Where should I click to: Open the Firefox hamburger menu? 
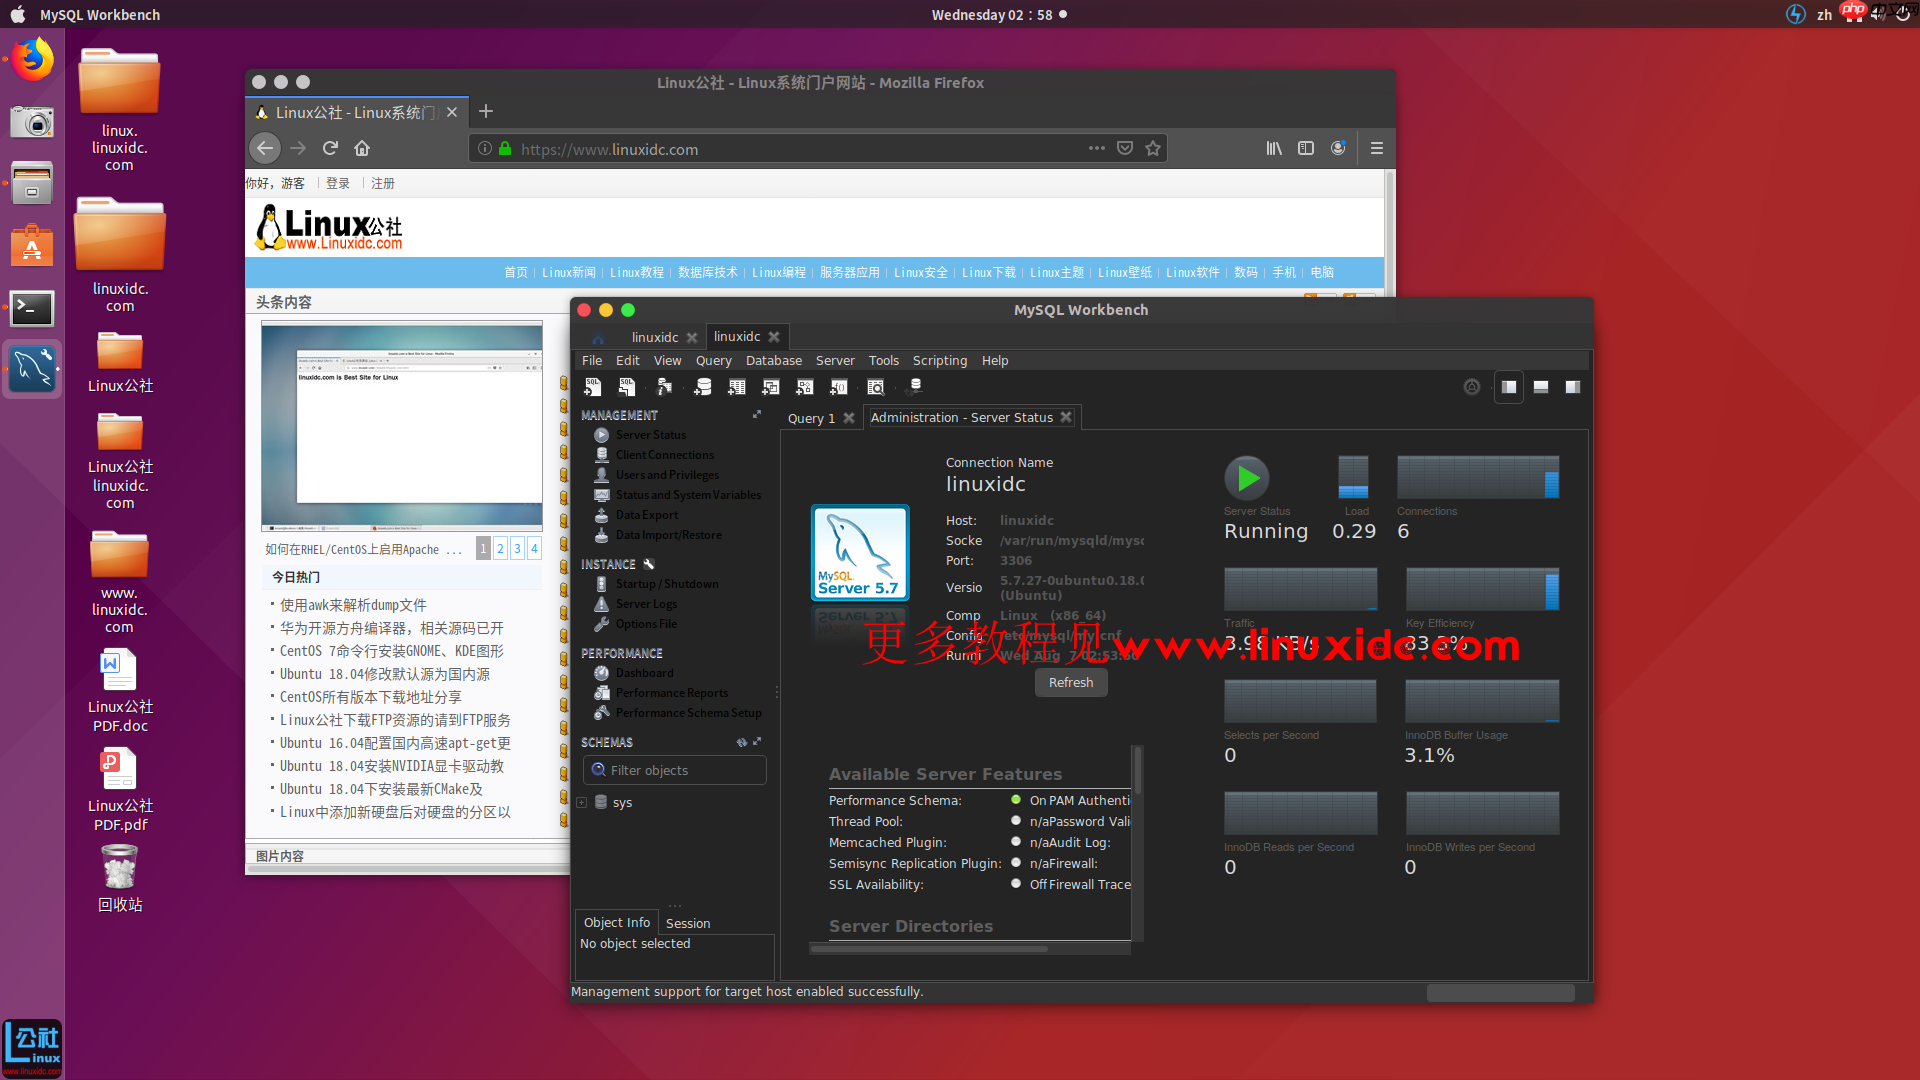tap(1376, 148)
